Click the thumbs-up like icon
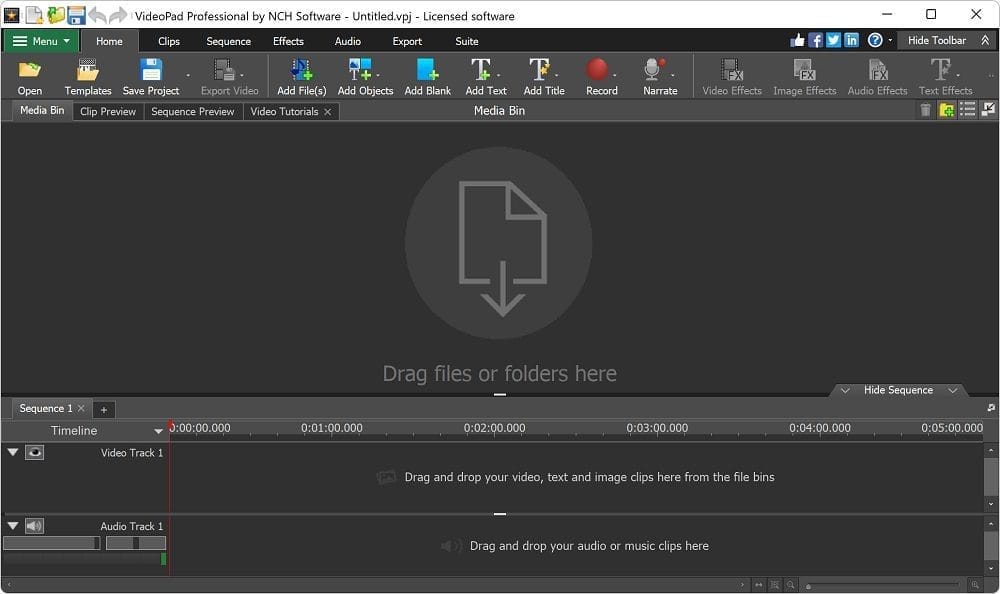Viewport: 1000px width, 594px height. pos(797,40)
